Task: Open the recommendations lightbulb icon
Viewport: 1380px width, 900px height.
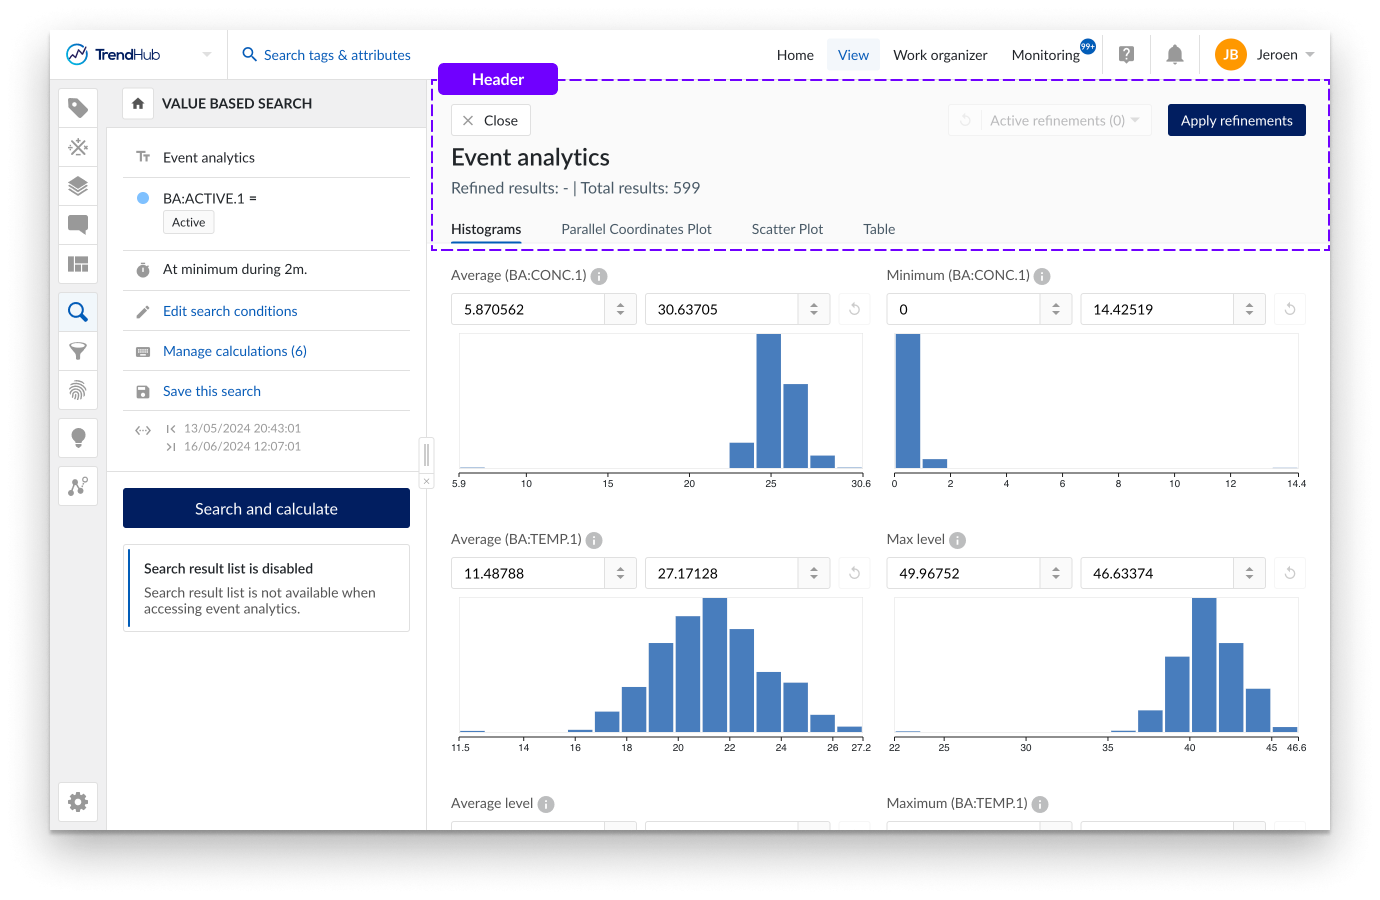Action: pyautogui.click(x=78, y=437)
